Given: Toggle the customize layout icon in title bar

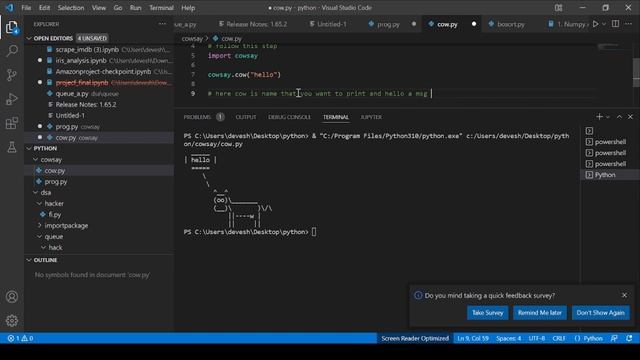Looking at the screenshot, I should [558, 8].
